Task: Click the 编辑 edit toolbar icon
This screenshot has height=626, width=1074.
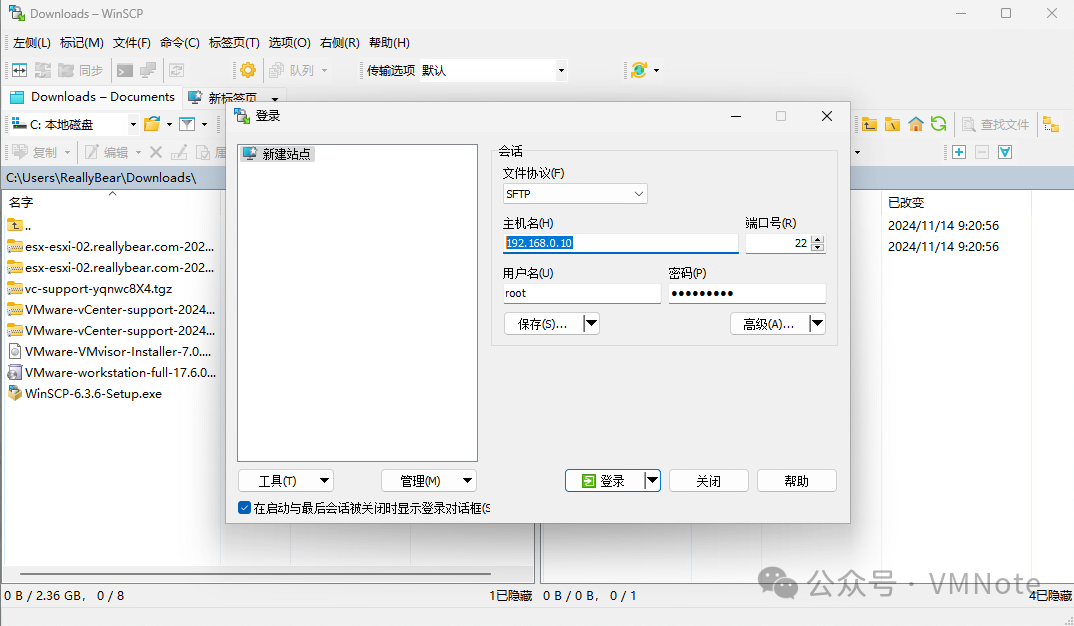Action: 108,152
